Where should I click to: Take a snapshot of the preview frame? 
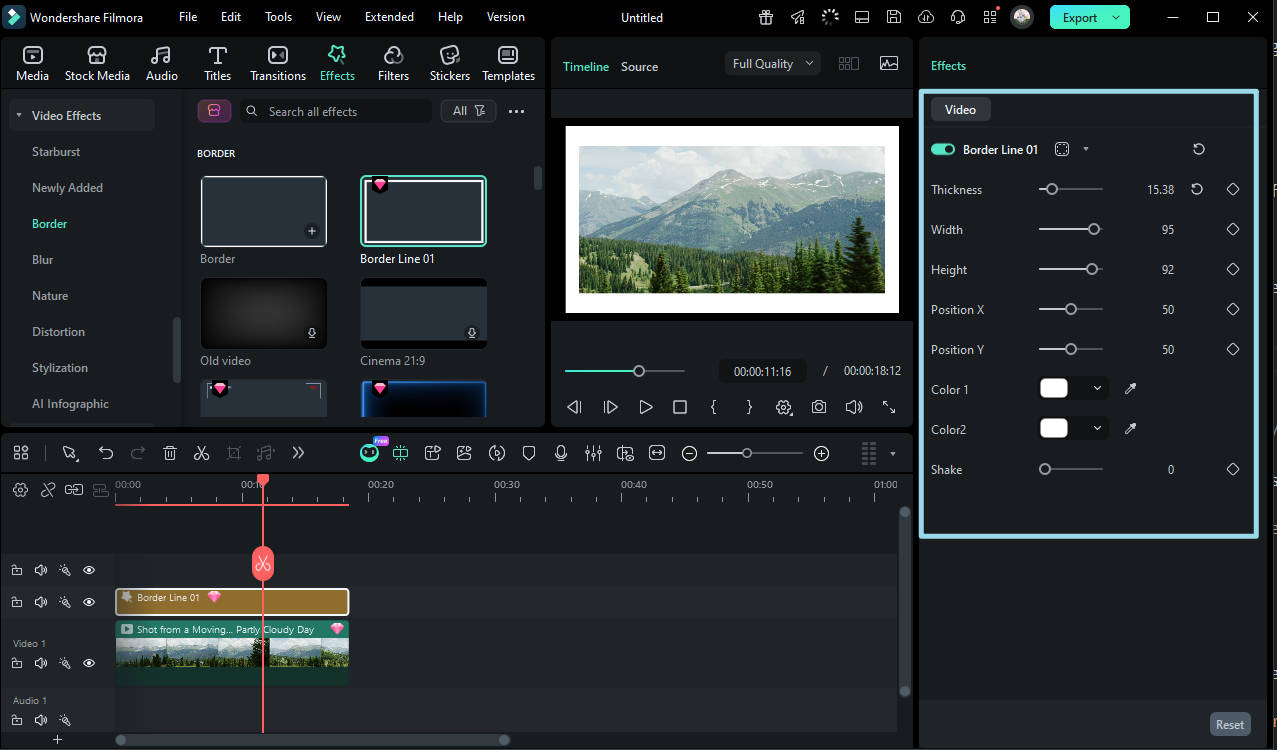[819, 407]
